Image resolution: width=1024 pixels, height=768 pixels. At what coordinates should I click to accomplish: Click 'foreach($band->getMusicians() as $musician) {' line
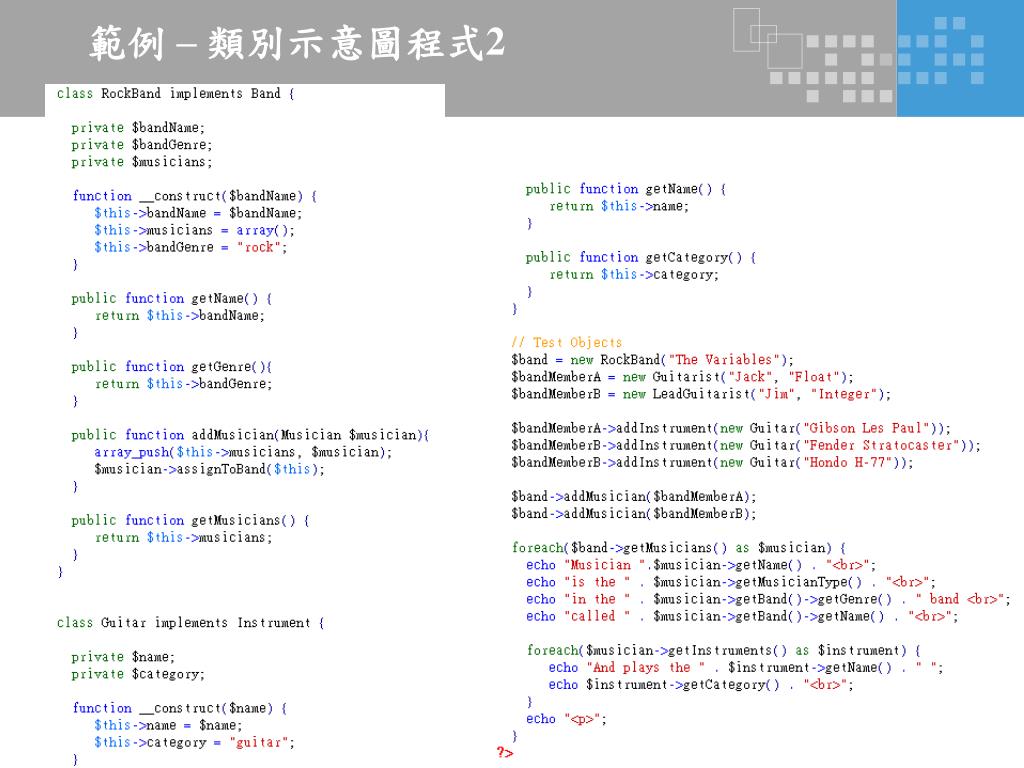click(679, 548)
